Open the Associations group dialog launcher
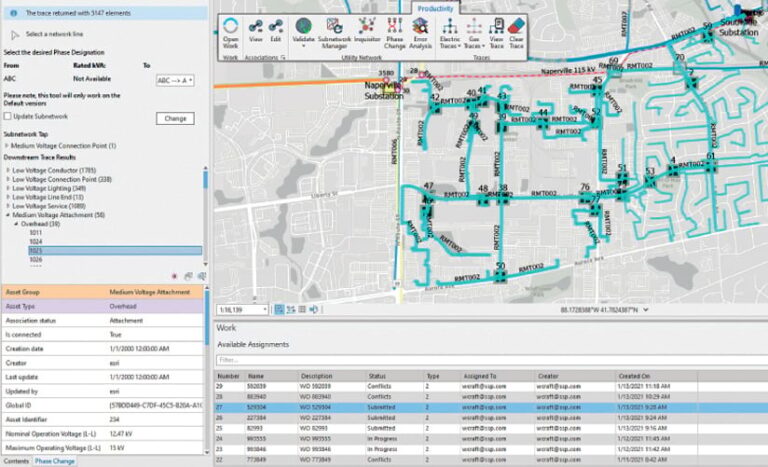Screen dimensions: 768x467 click(x=283, y=58)
